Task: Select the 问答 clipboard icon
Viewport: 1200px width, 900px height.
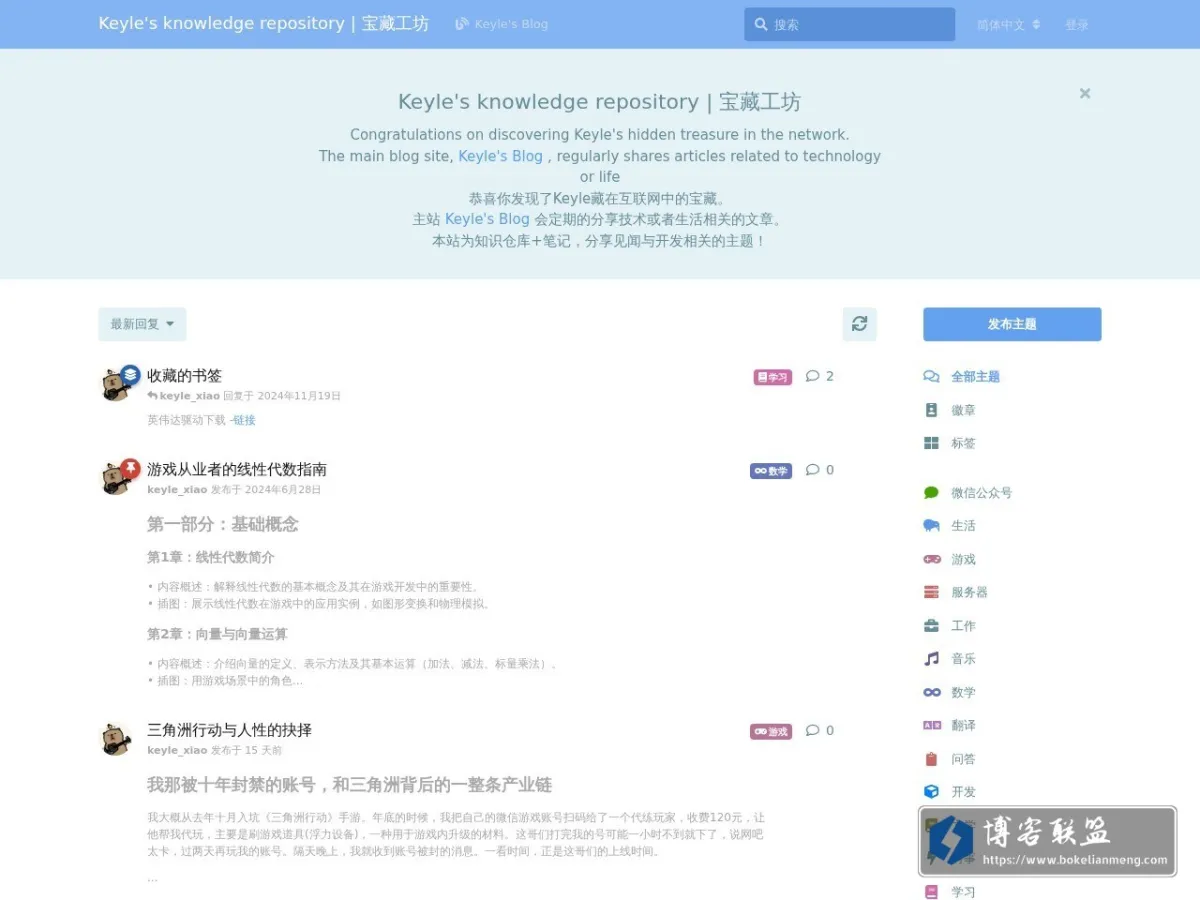Action: point(931,759)
